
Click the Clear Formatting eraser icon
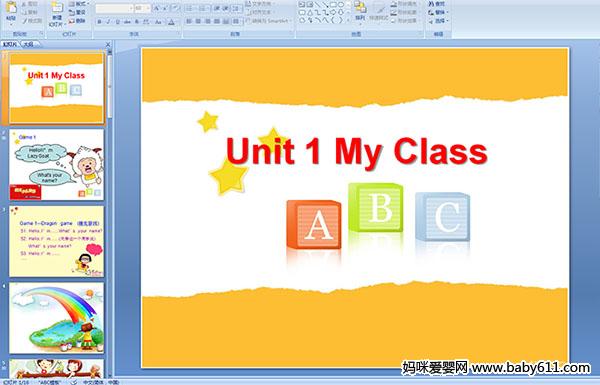pyautogui.click(x=175, y=8)
